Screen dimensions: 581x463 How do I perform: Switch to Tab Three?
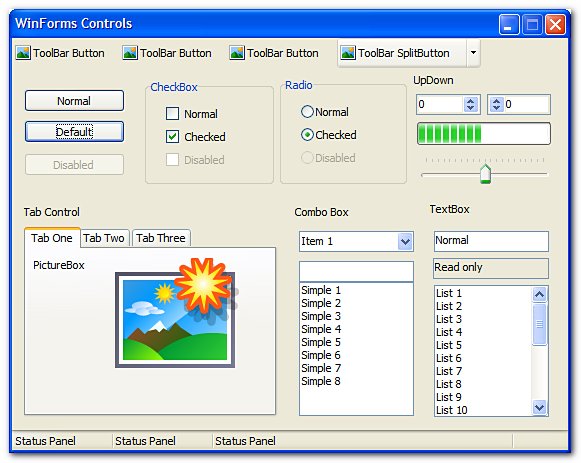(161, 238)
